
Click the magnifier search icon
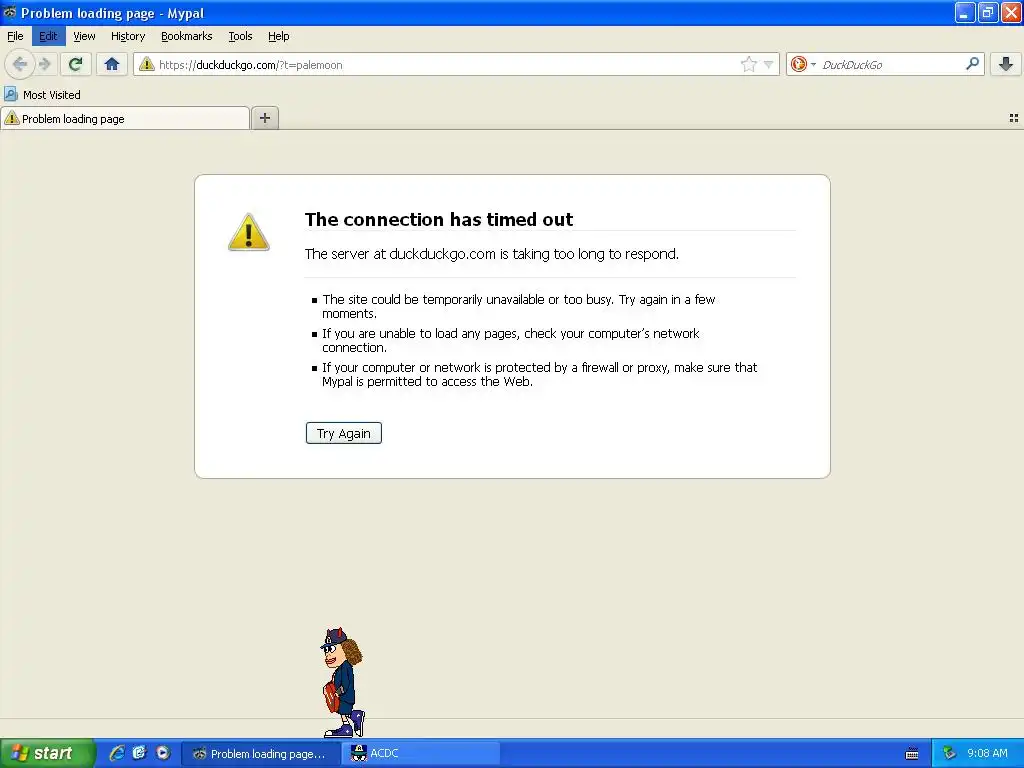(972, 64)
